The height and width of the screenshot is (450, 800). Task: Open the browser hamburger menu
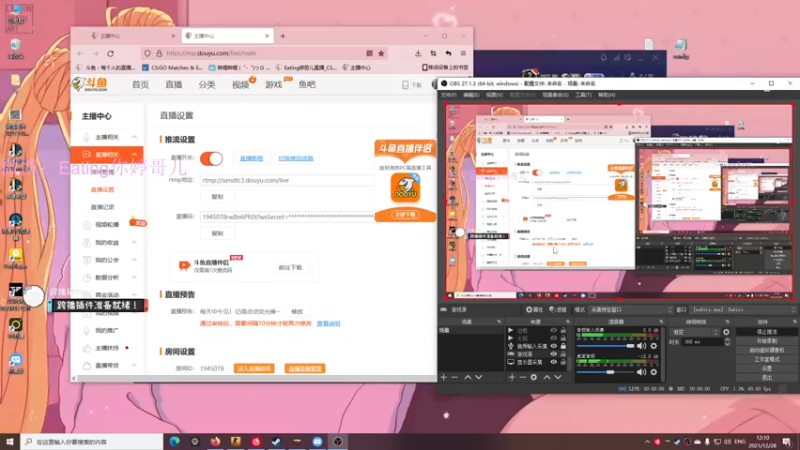pyautogui.click(x=463, y=53)
